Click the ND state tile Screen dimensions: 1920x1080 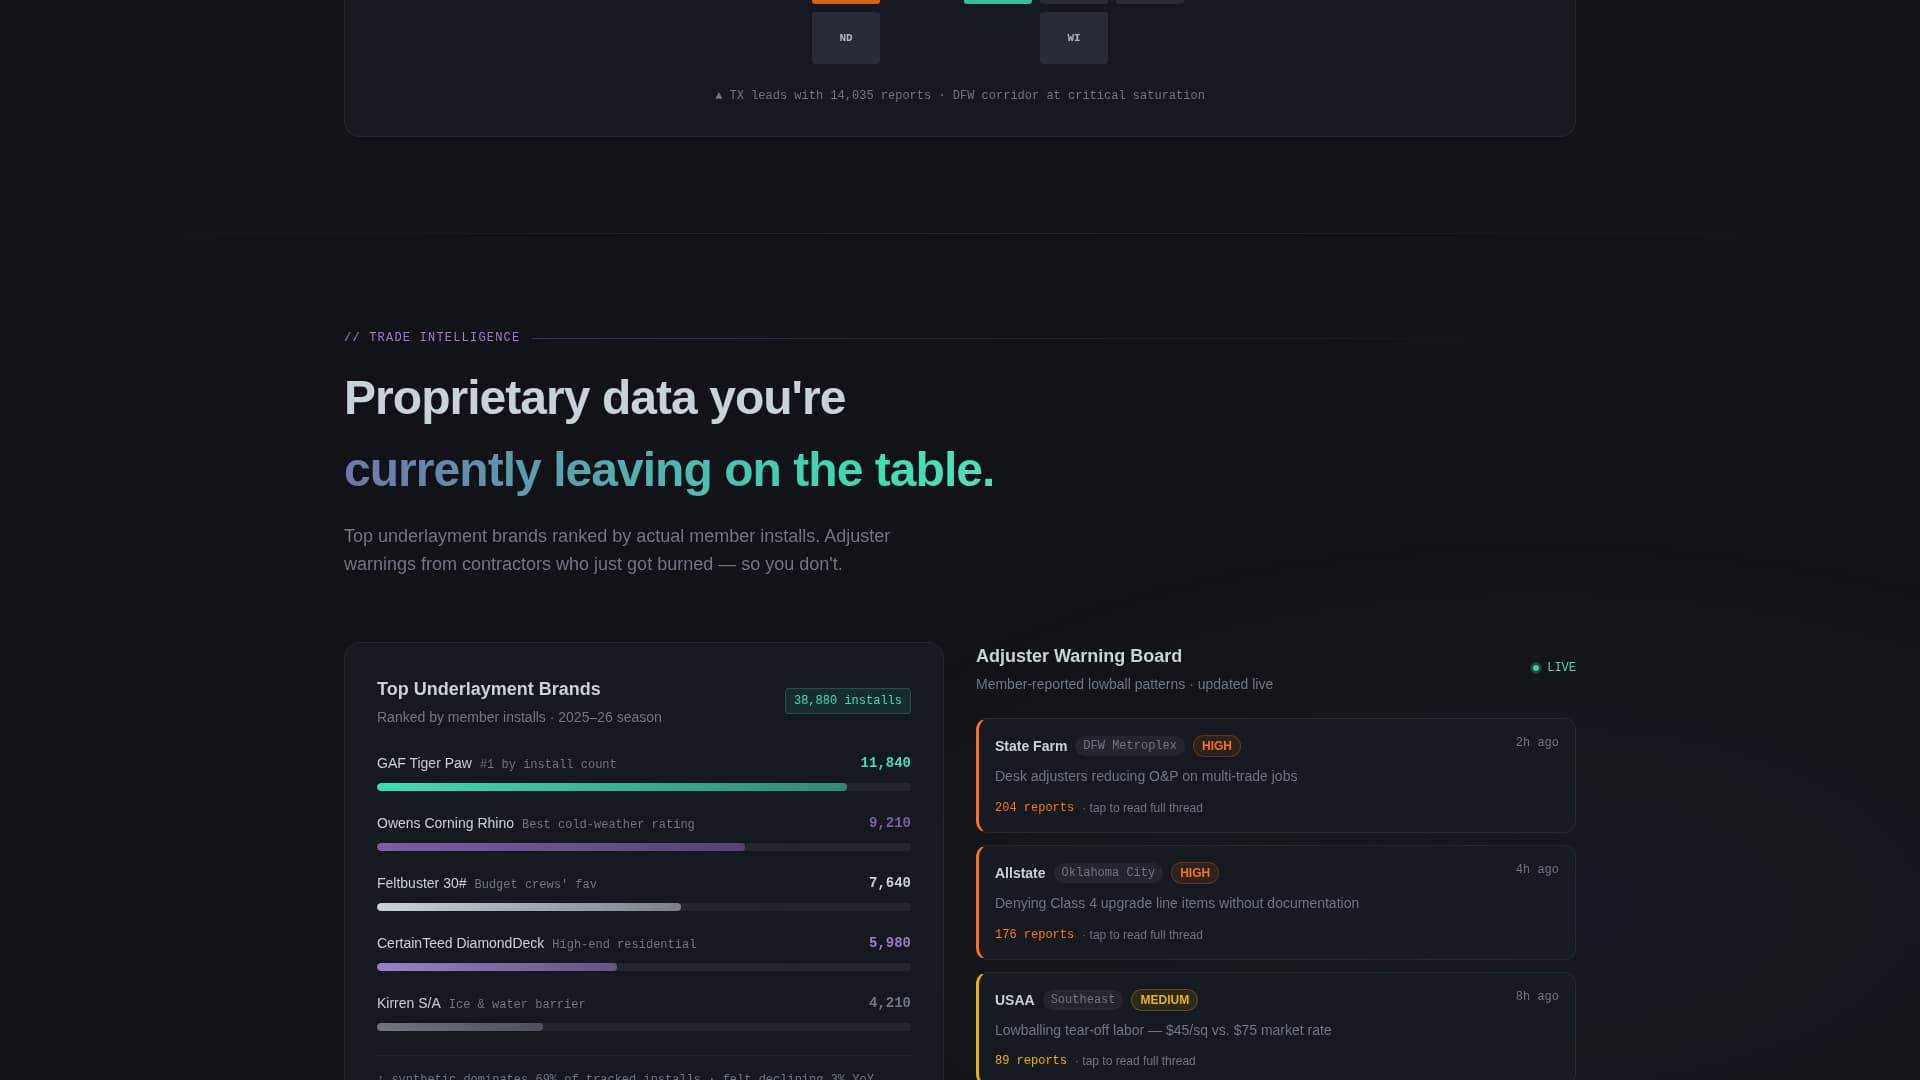pos(846,38)
